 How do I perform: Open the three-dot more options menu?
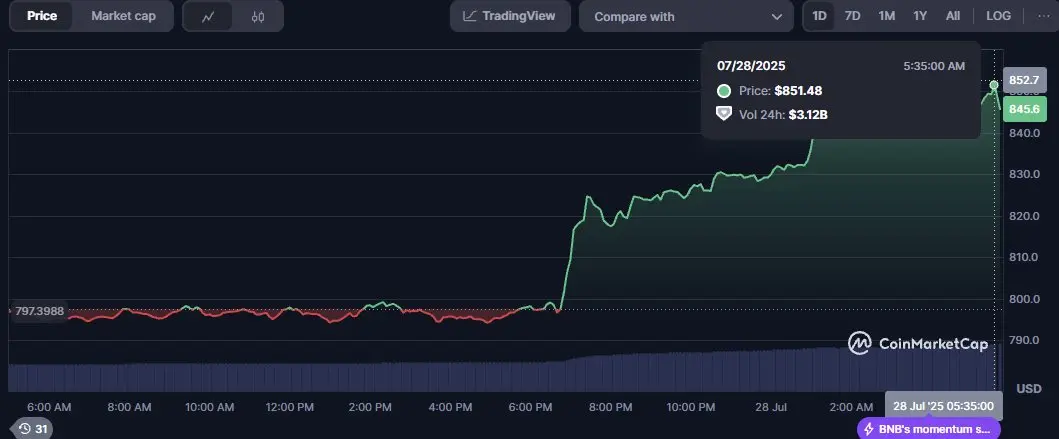(x=1043, y=16)
